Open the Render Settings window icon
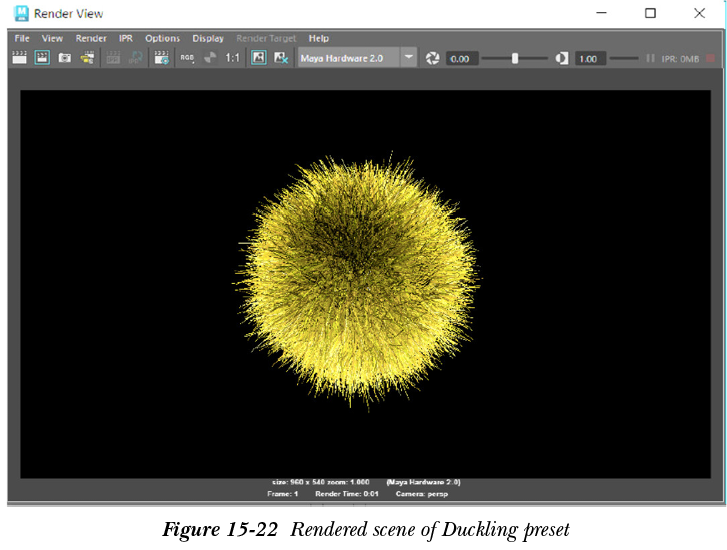This screenshot has height=550, width=727. click(x=161, y=58)
